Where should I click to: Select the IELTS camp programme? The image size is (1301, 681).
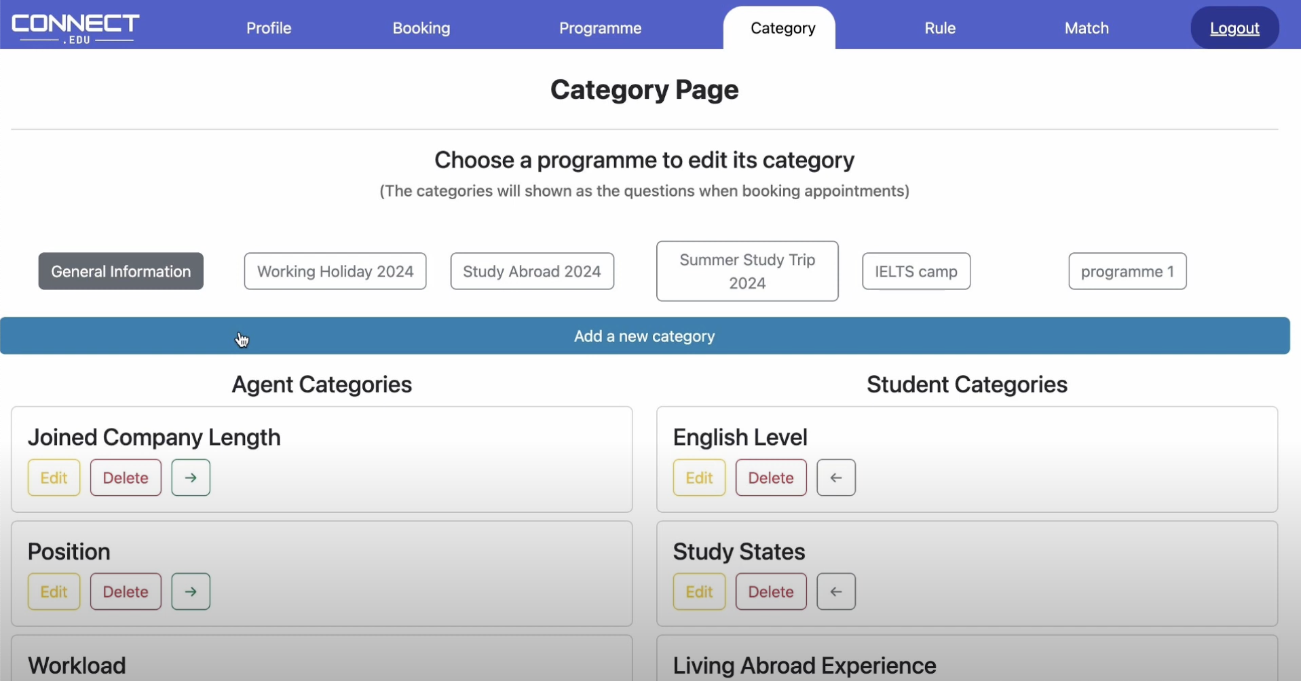(916, 271)
